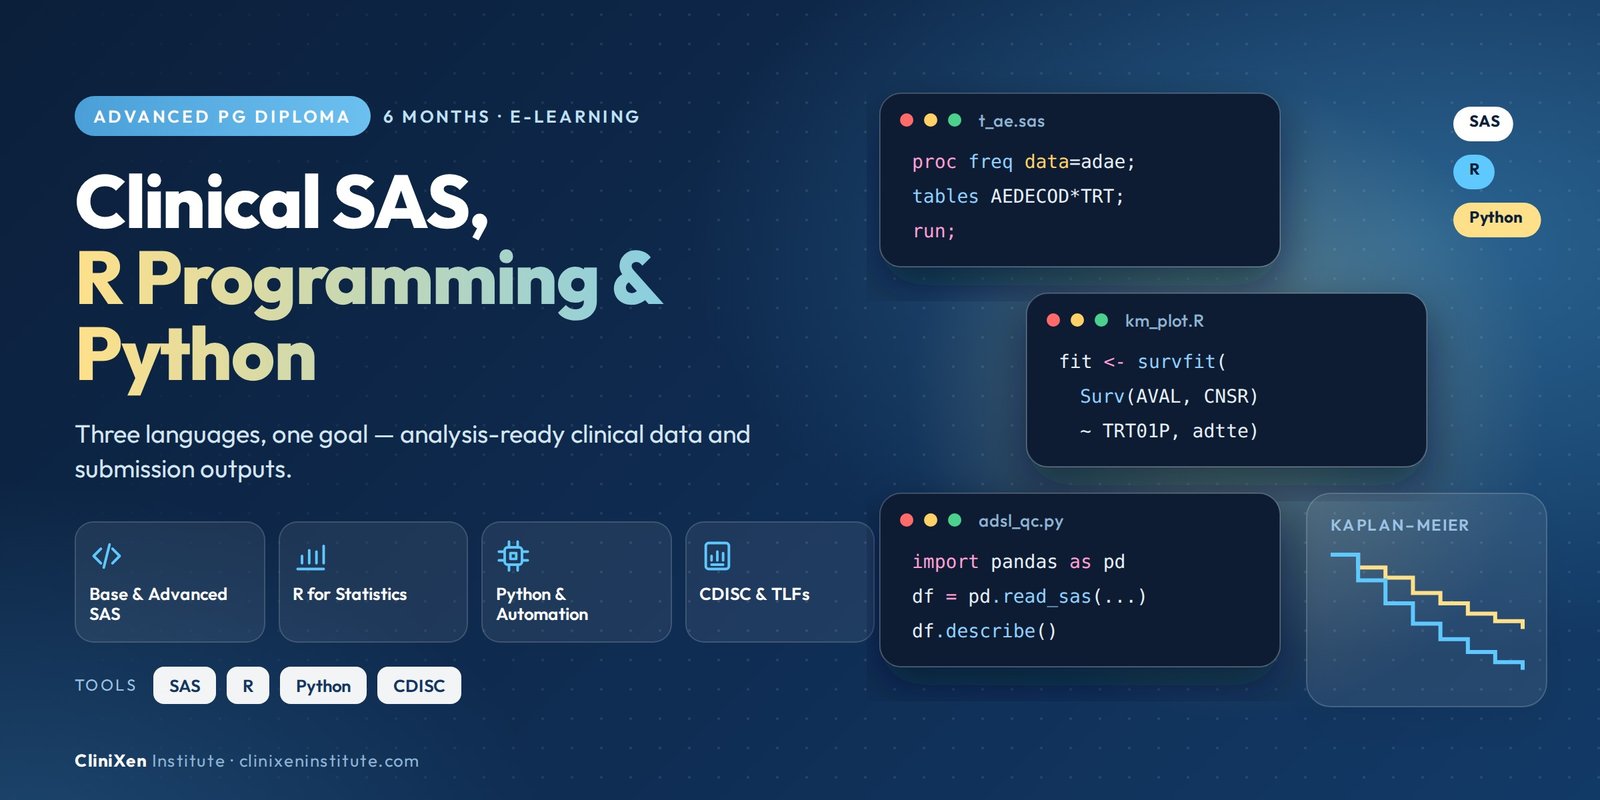
Task: Select the yellow Python pill at top right
Action: tap(1496, 219)
